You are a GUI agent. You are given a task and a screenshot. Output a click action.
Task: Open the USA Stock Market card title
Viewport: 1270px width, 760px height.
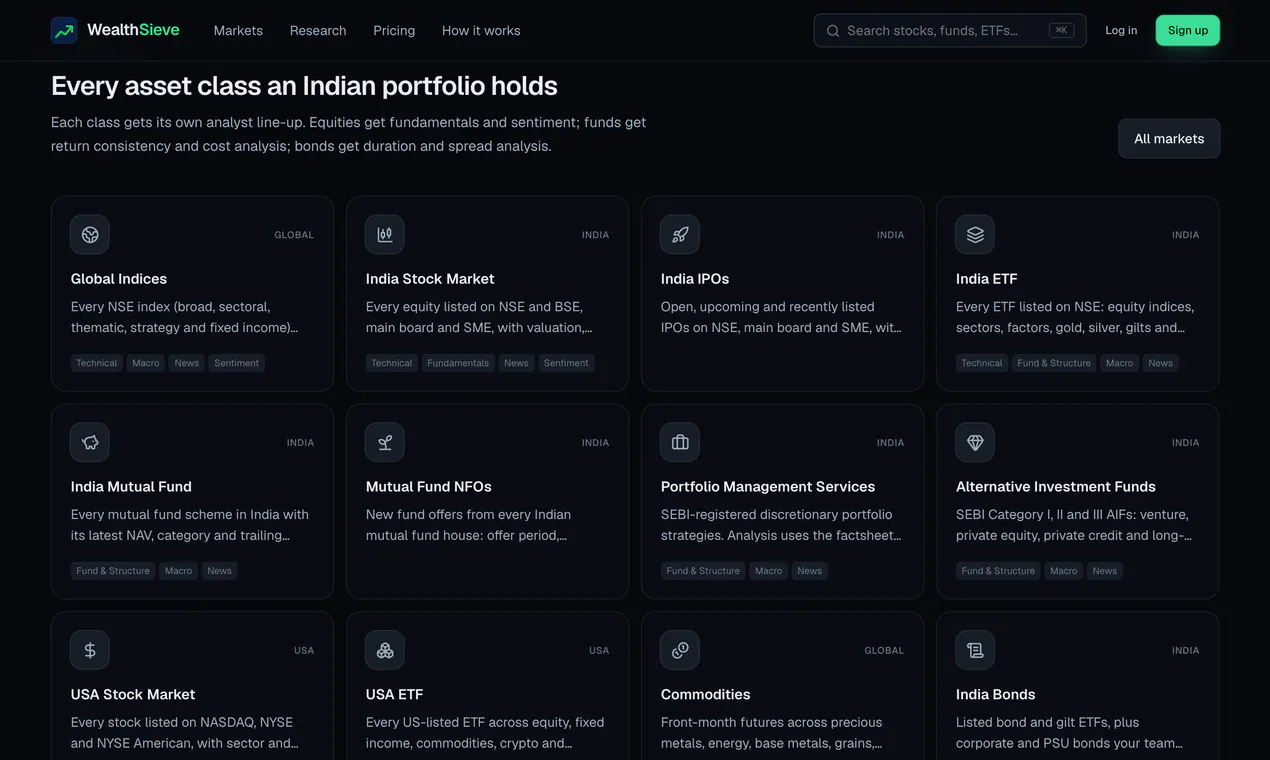133,695
